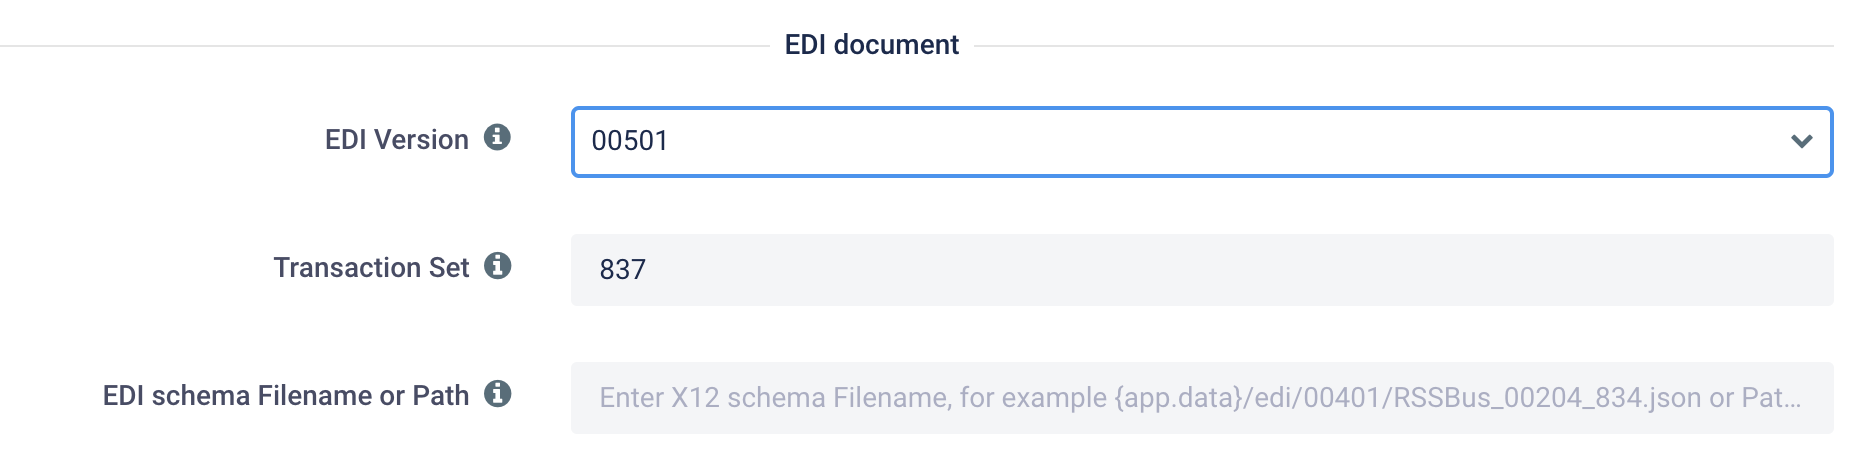Click the chevron arrow in the EDI Version box
1856x466 pixels.
(1802, 142)
